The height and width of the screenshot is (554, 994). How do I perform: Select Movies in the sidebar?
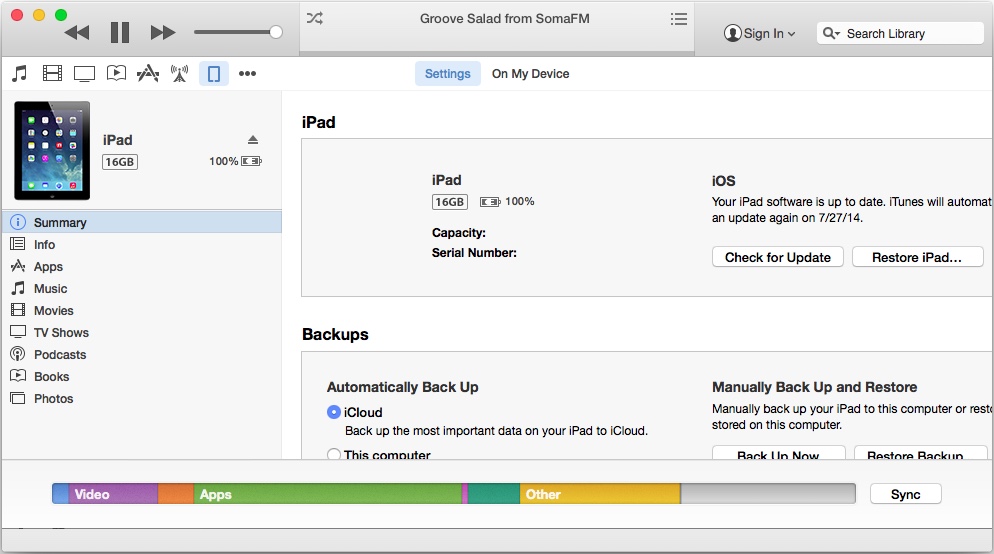[x=142, y=311]
